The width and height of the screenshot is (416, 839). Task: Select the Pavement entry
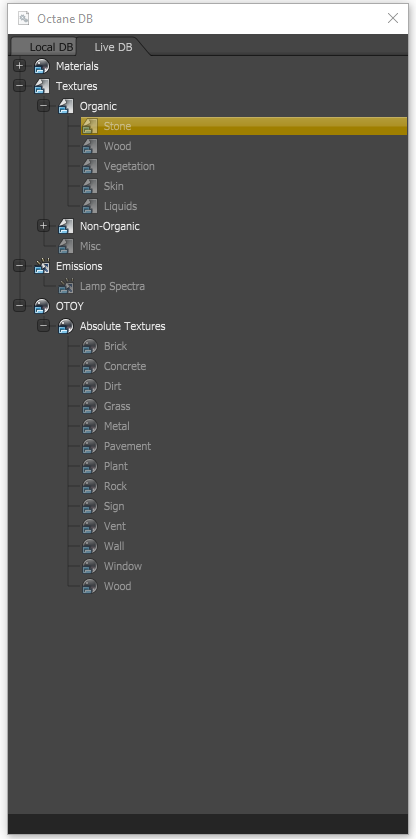coord(127,446)
